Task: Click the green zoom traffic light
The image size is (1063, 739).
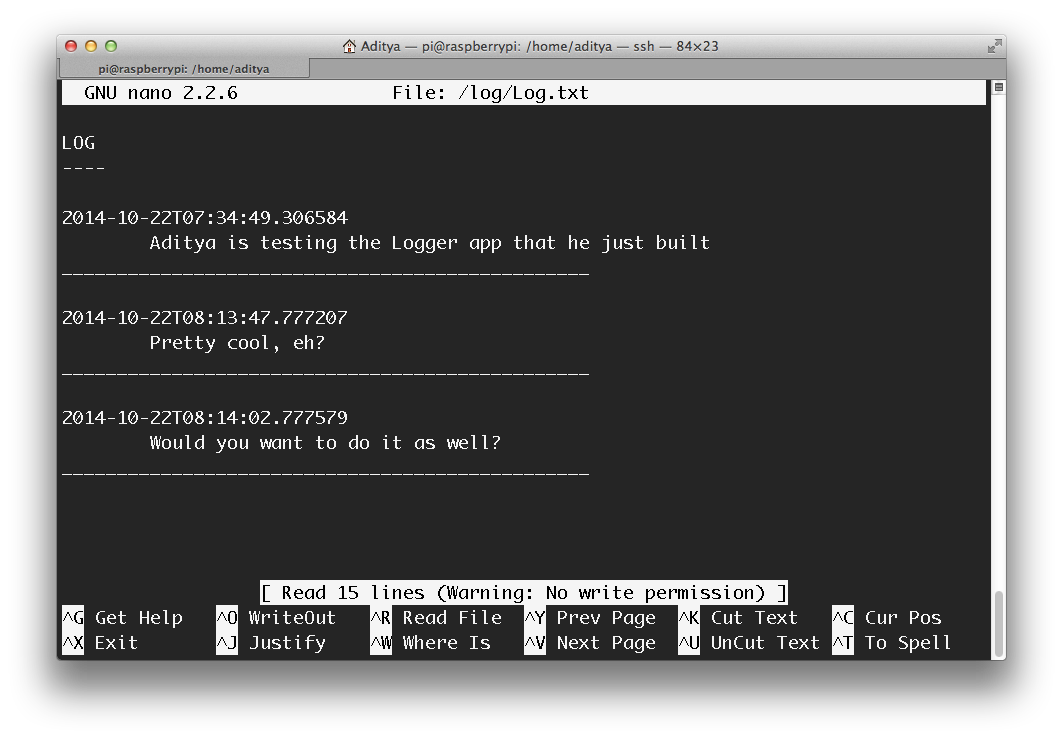Action: [110, 45]
